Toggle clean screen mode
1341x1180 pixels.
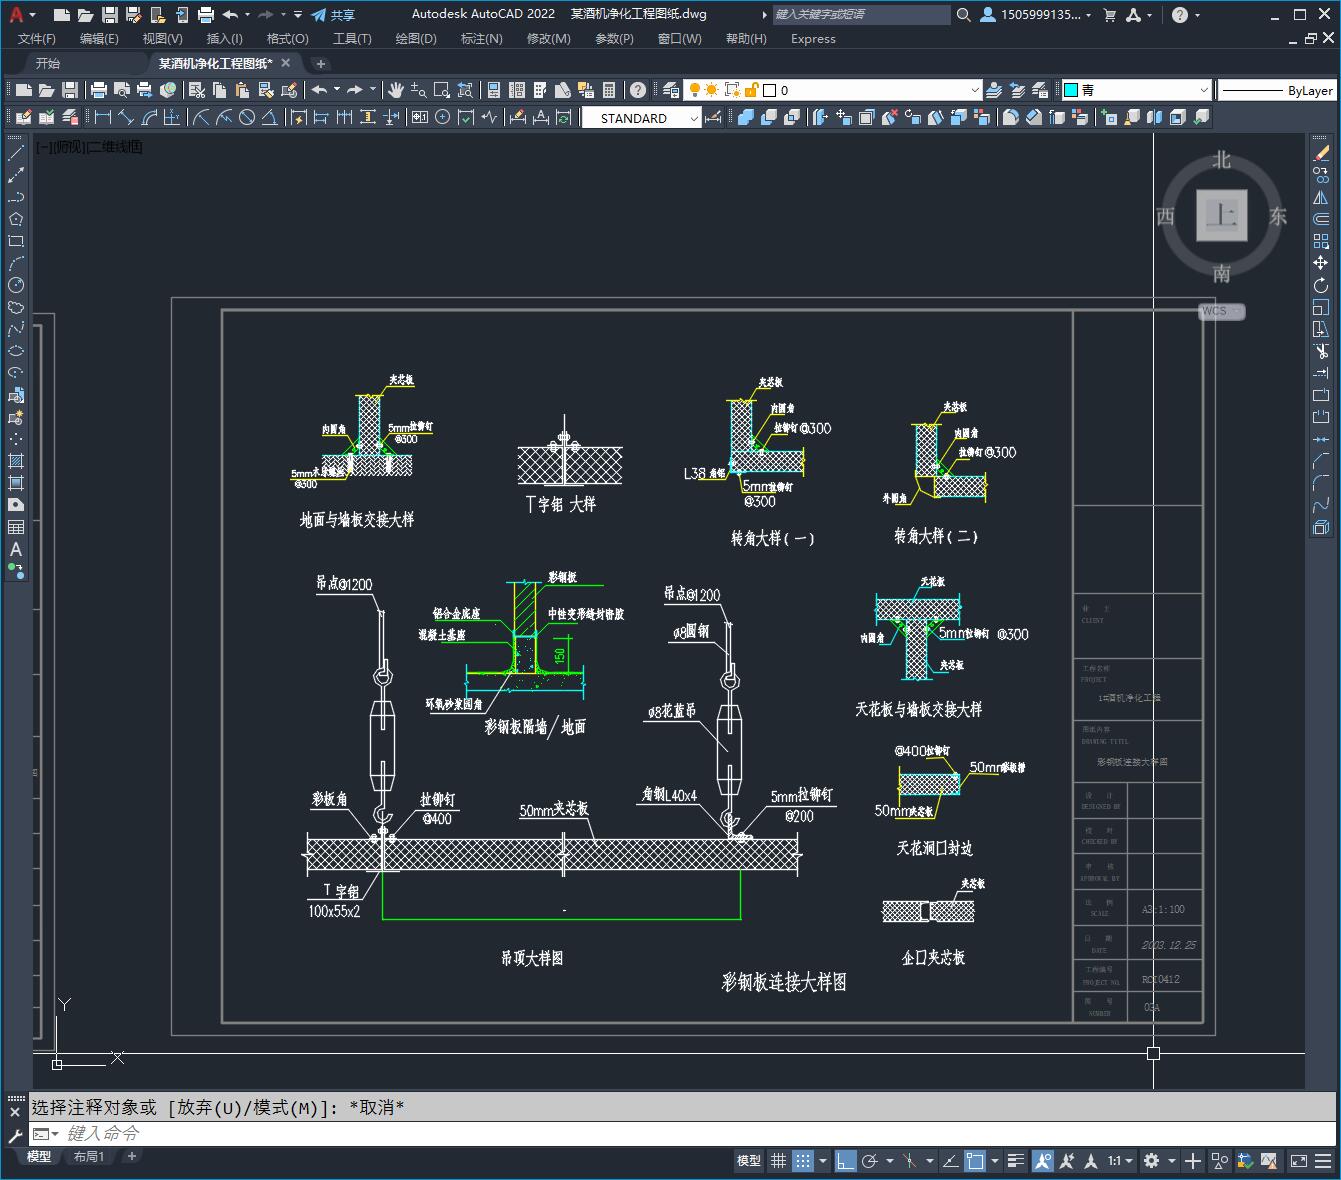1298,1161
